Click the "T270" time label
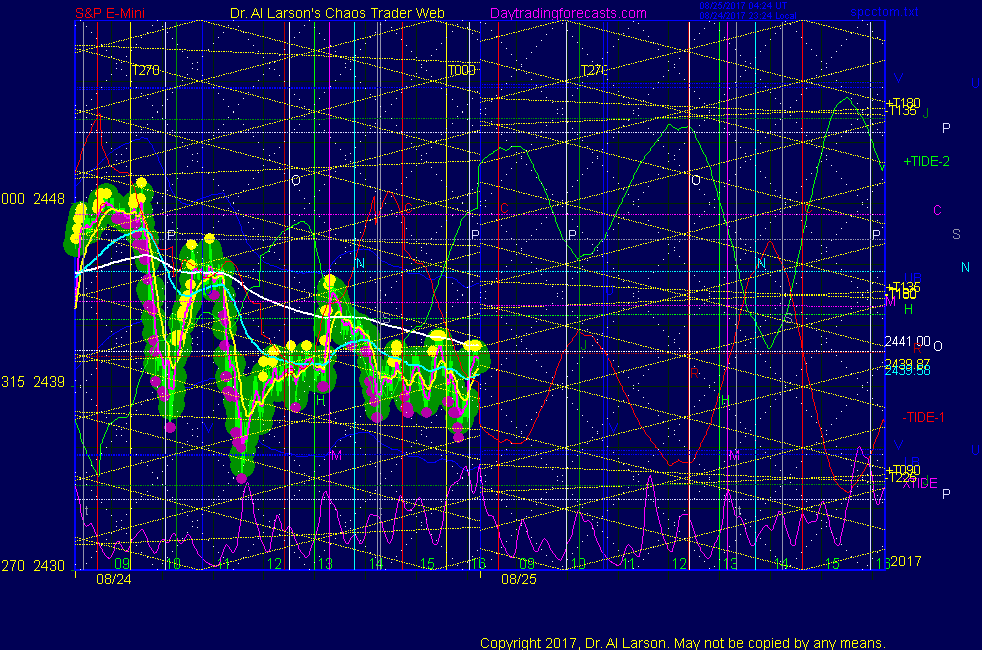 click(146, 70)
